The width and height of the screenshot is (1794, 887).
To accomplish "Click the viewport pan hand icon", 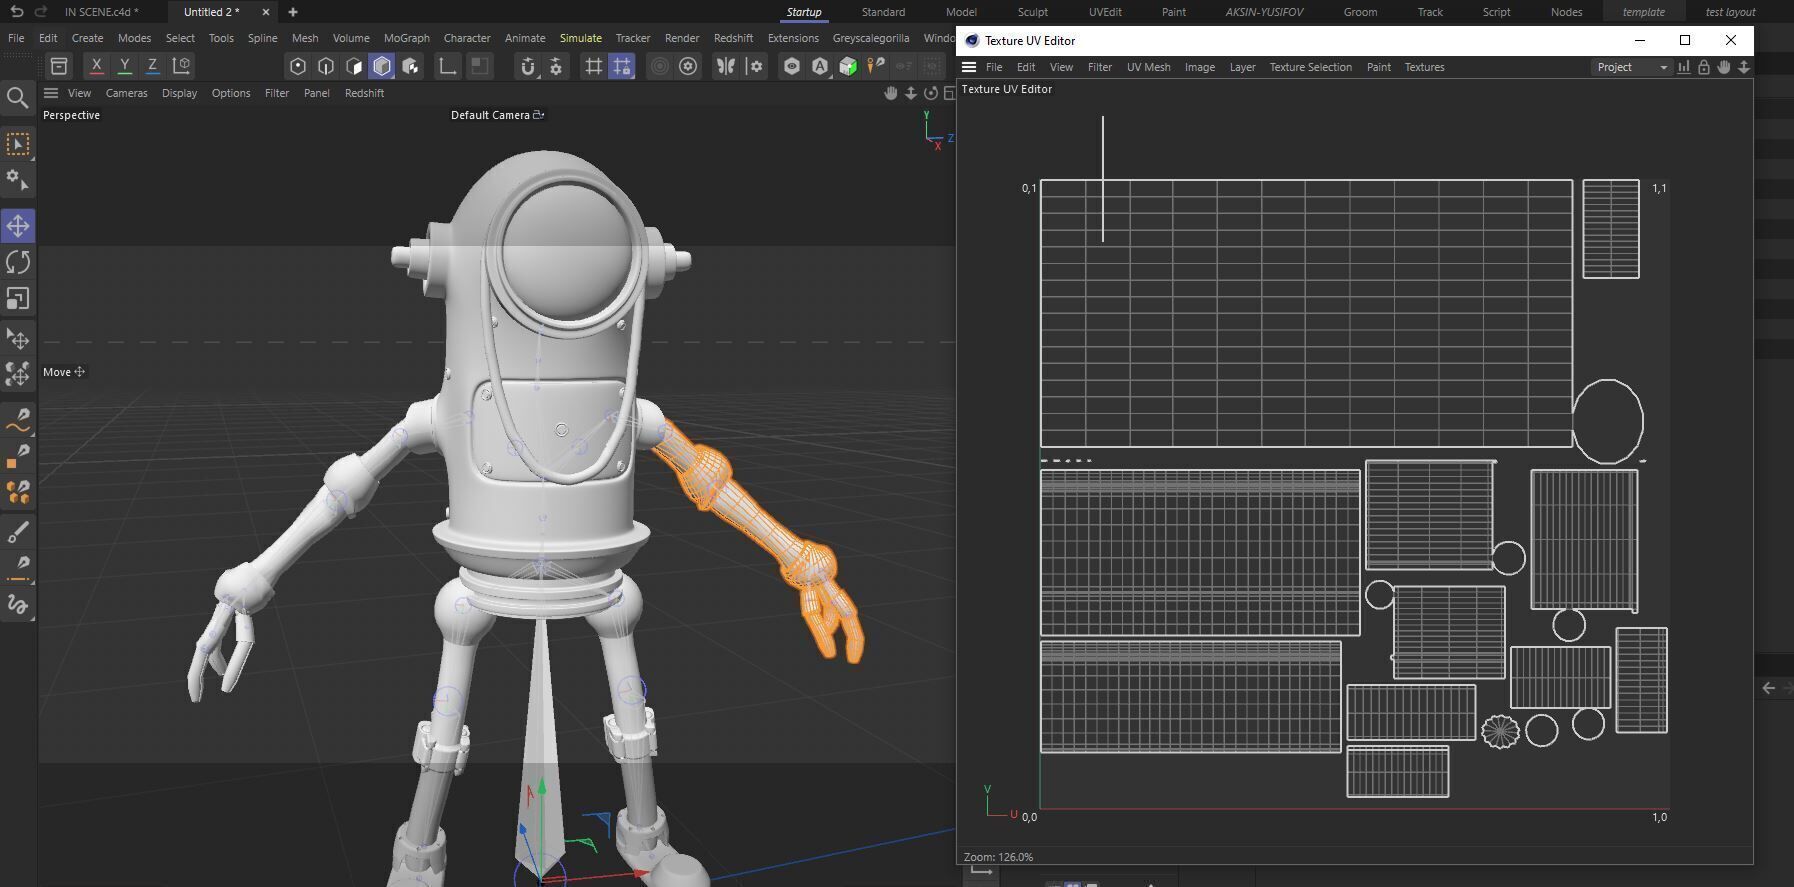I will (x=890, y=93).
